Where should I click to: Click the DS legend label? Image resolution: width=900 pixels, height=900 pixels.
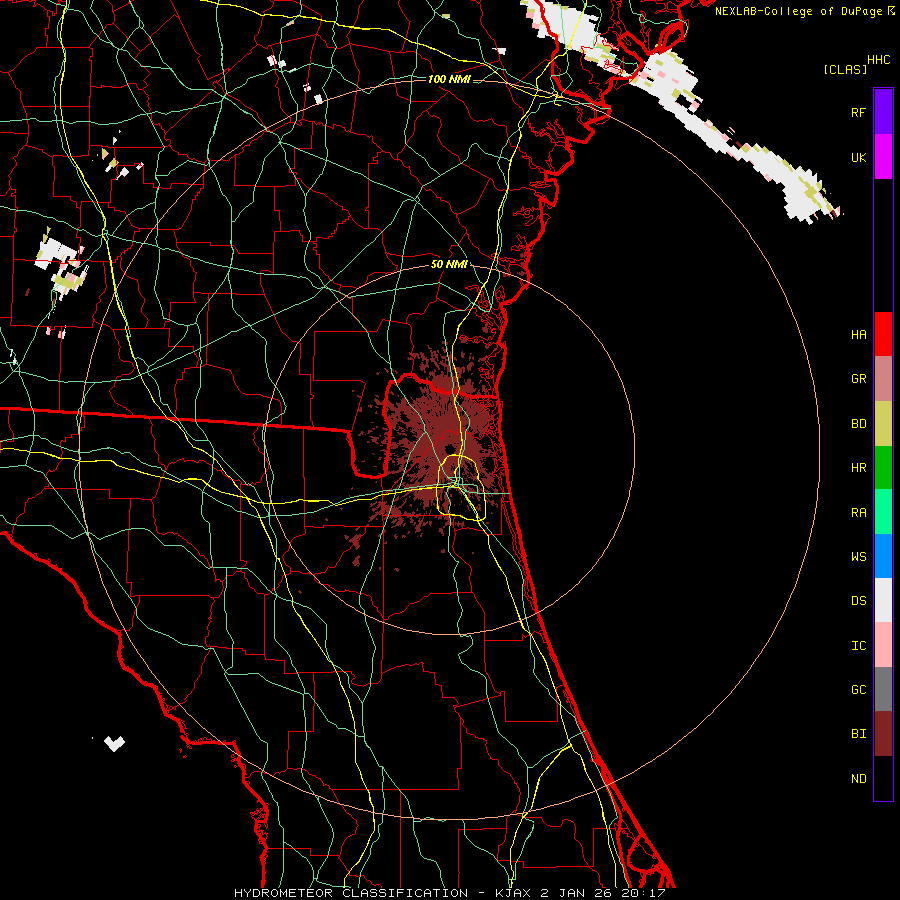(858, 600)
